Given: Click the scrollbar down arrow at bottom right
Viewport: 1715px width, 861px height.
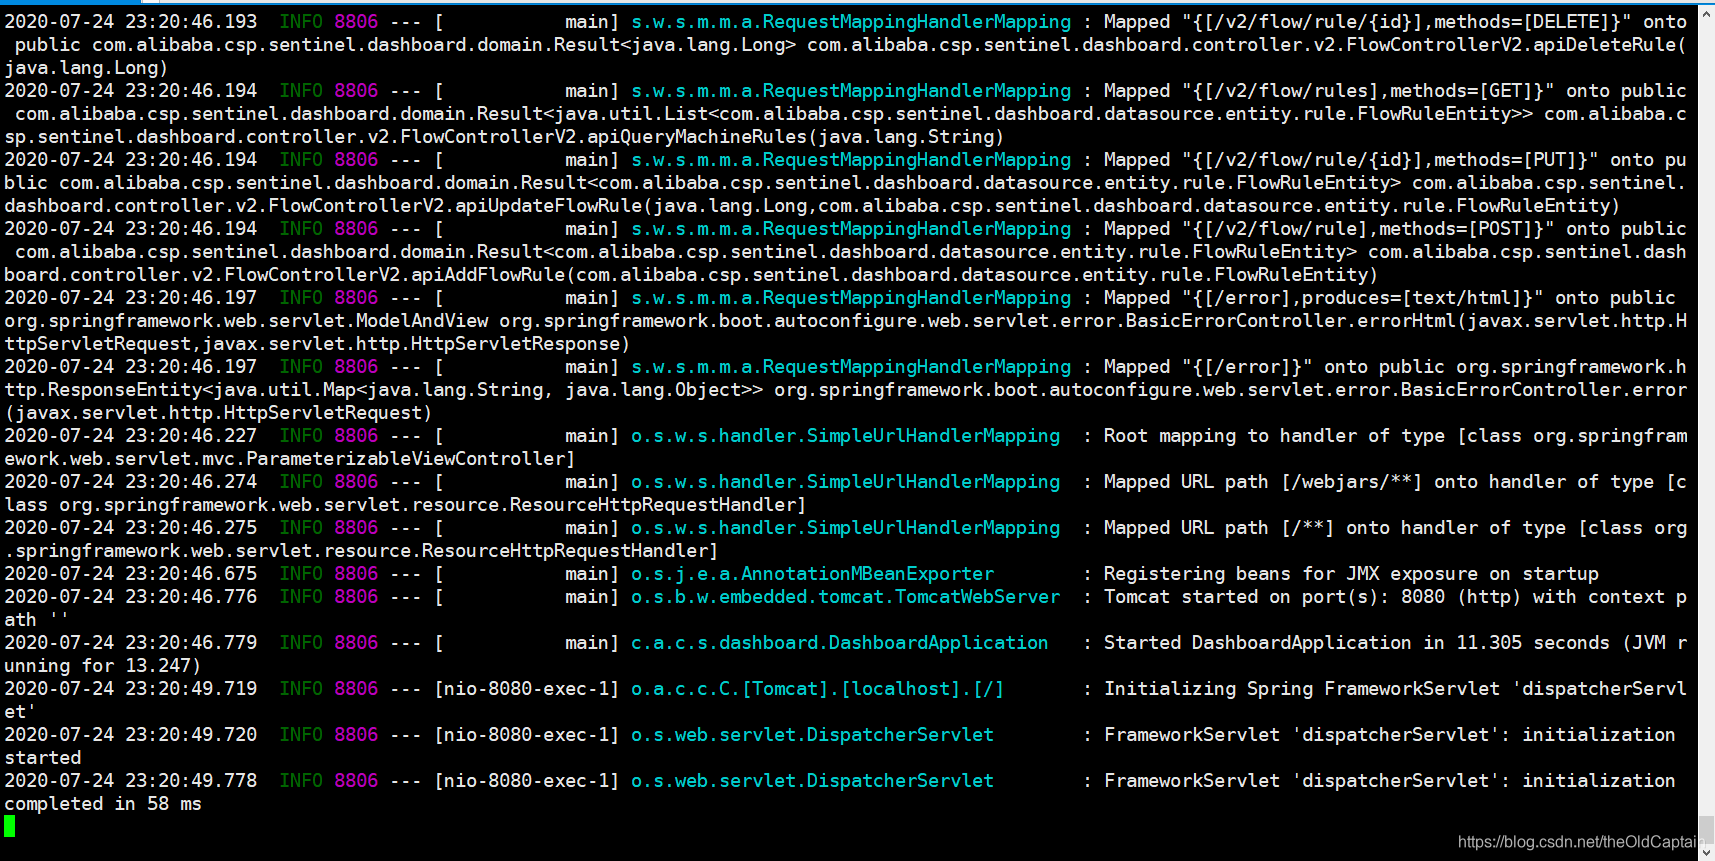Looking at the screenshot, I should 1706,852.
